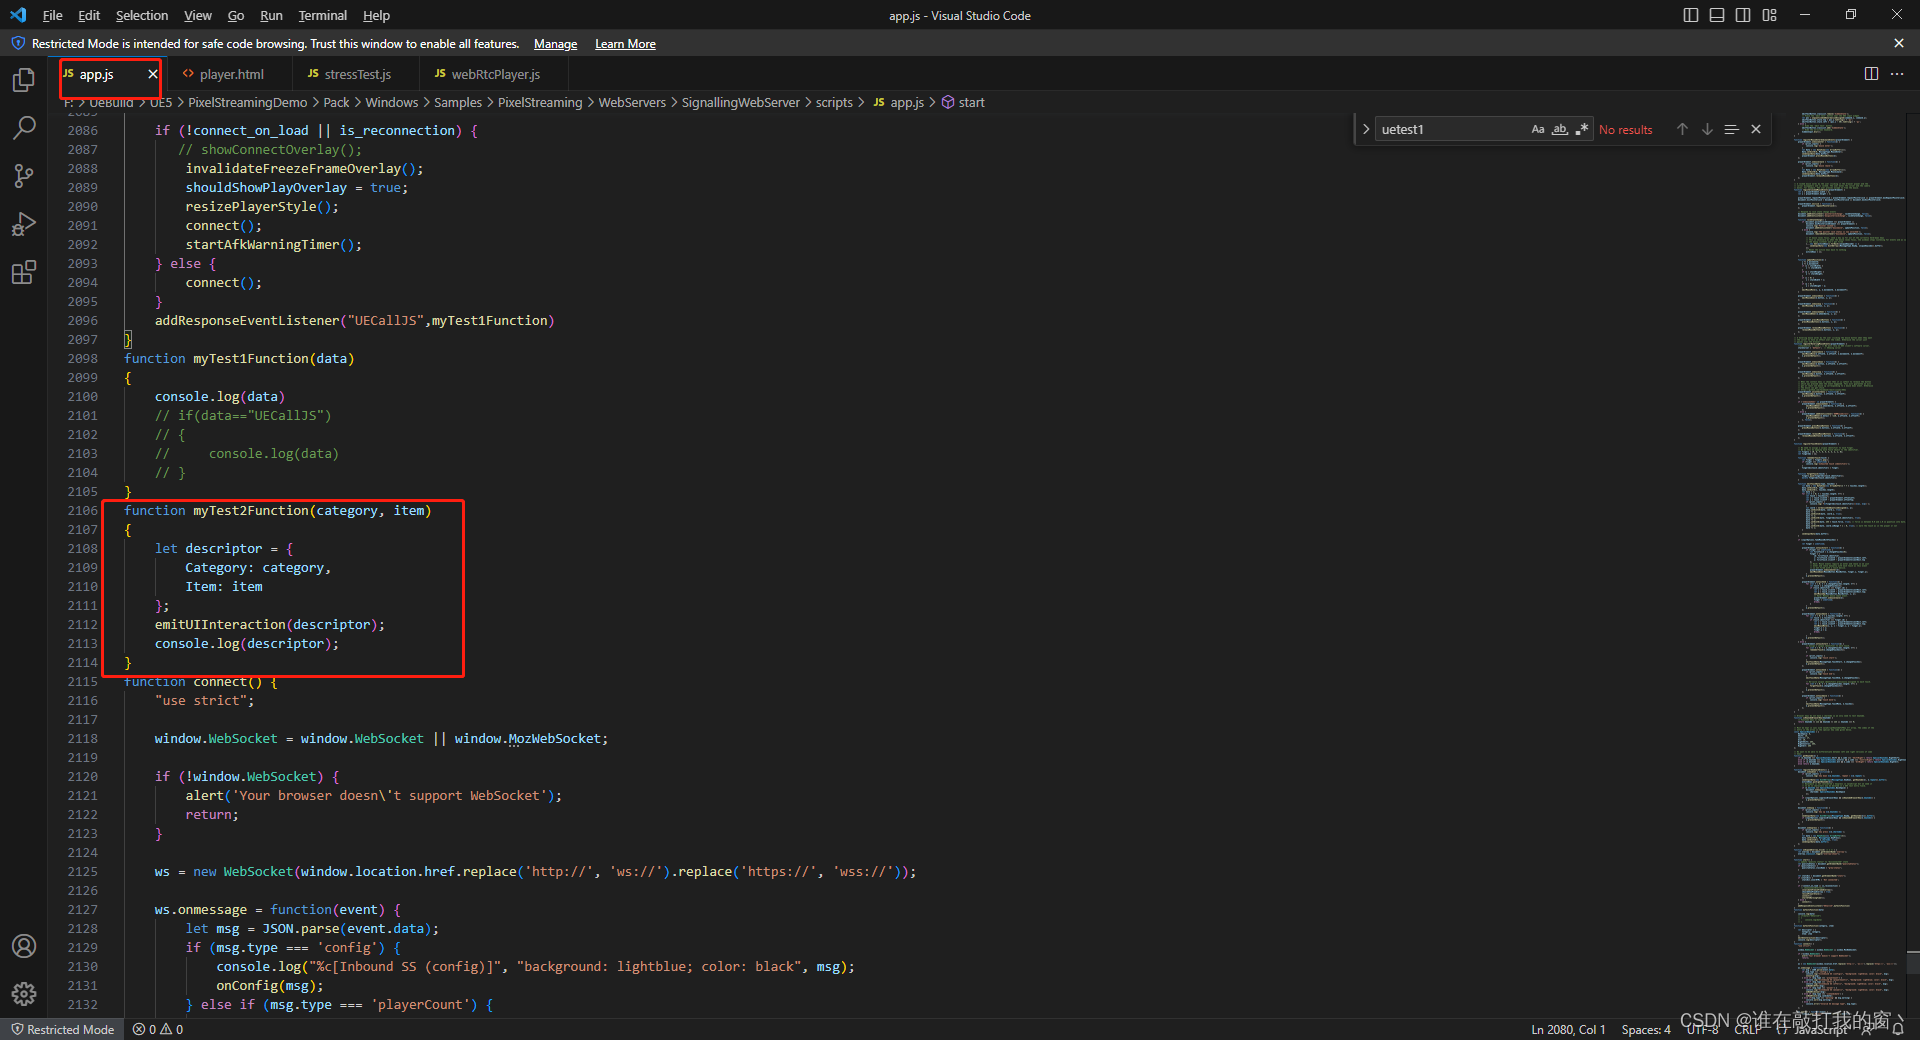
Task: Open Spaces: 4 indentation selector in status bar
Action: (x=1645, y=1029)
